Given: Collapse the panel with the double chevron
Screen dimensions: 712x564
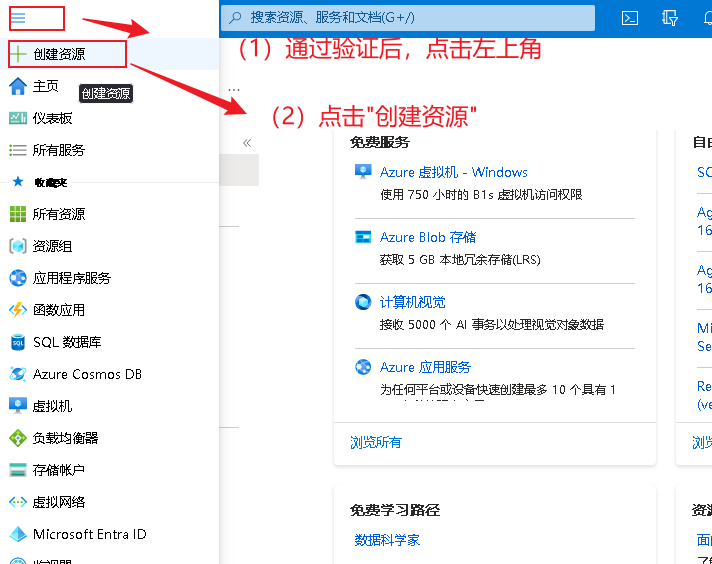Looking at the screenshot, I should pos(247,143).
